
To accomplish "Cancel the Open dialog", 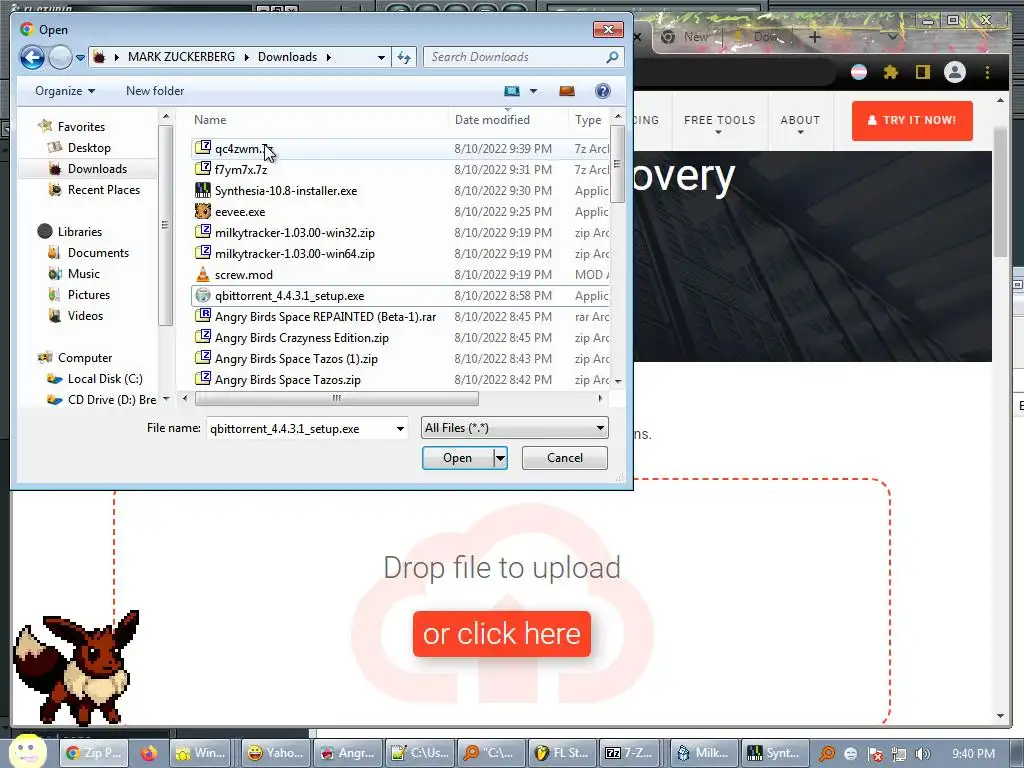I will click(565, 458).
